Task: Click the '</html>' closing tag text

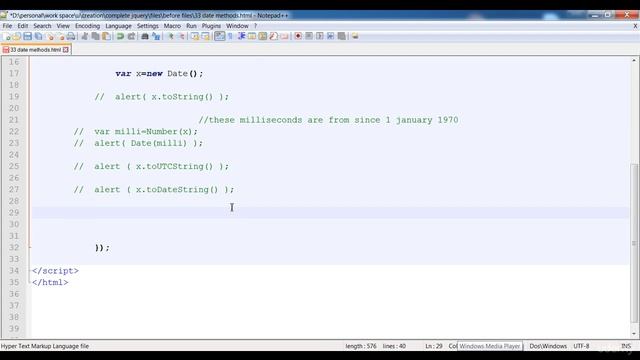Action: point(50,282)
